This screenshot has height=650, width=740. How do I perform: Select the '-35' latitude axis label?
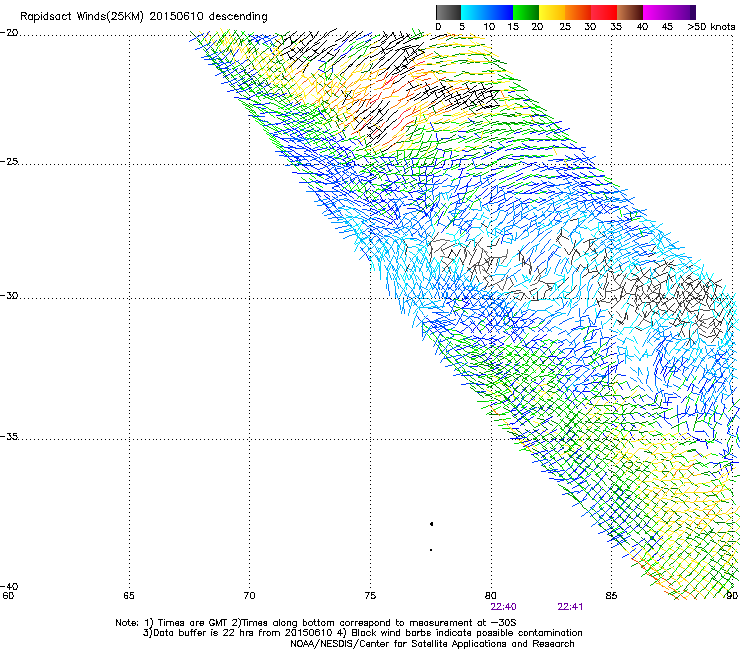9,437
